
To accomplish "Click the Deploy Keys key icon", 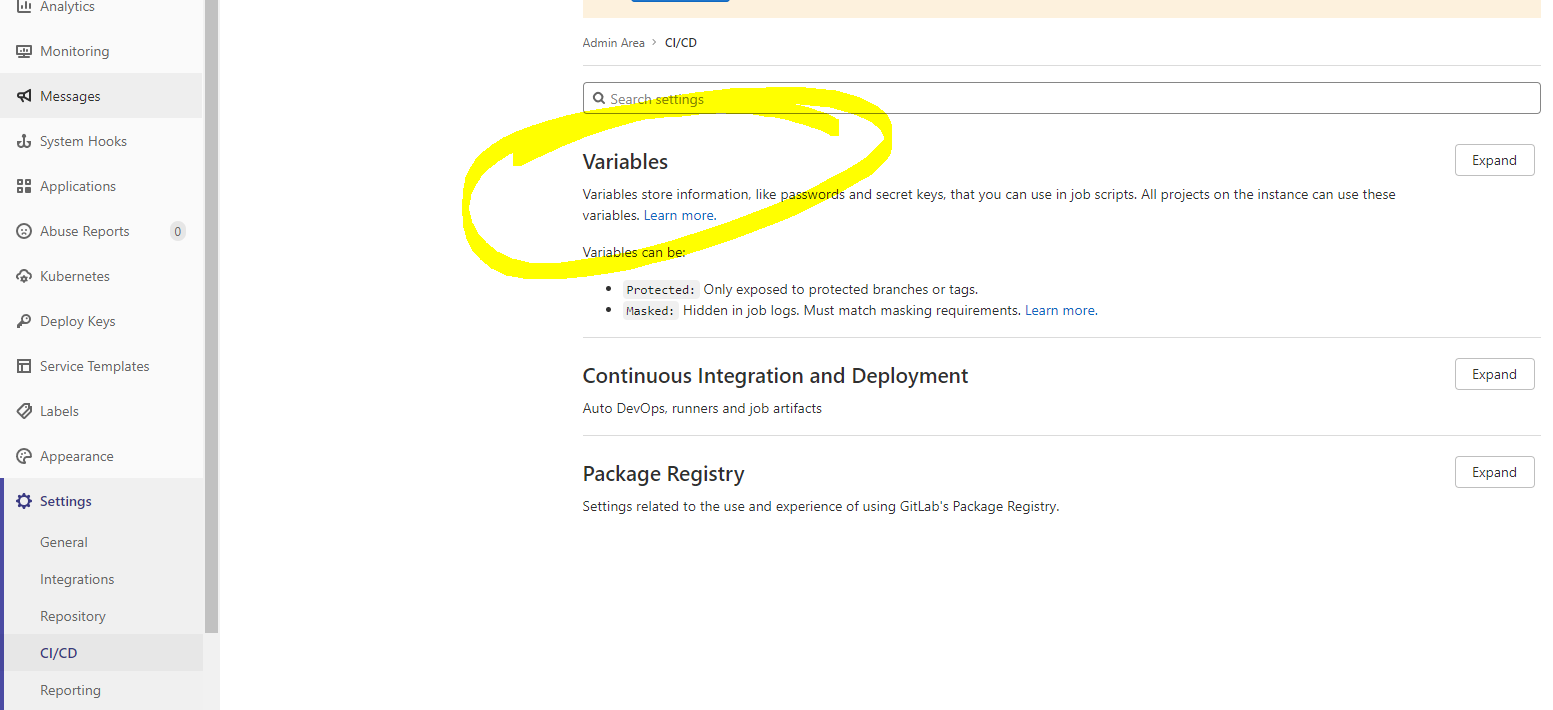I will (x=24, y=321).
